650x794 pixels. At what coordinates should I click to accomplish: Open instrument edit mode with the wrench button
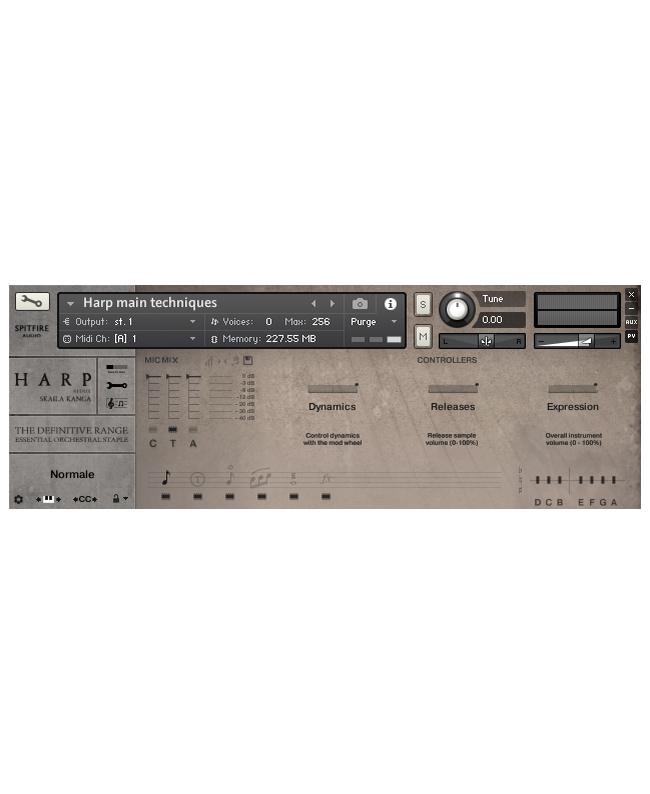[x=32, y=302]
